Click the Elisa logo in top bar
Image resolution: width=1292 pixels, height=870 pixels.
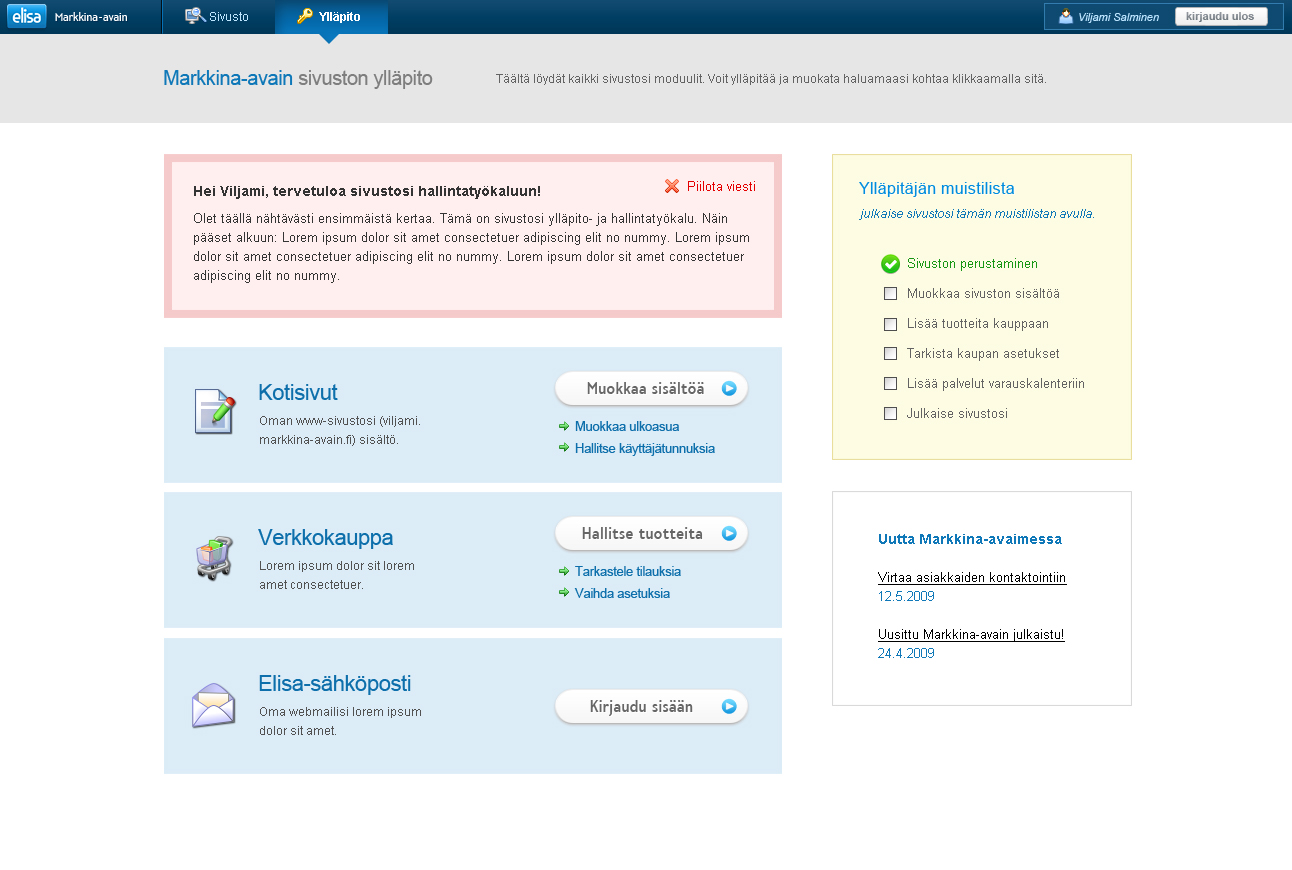[27, 16]
